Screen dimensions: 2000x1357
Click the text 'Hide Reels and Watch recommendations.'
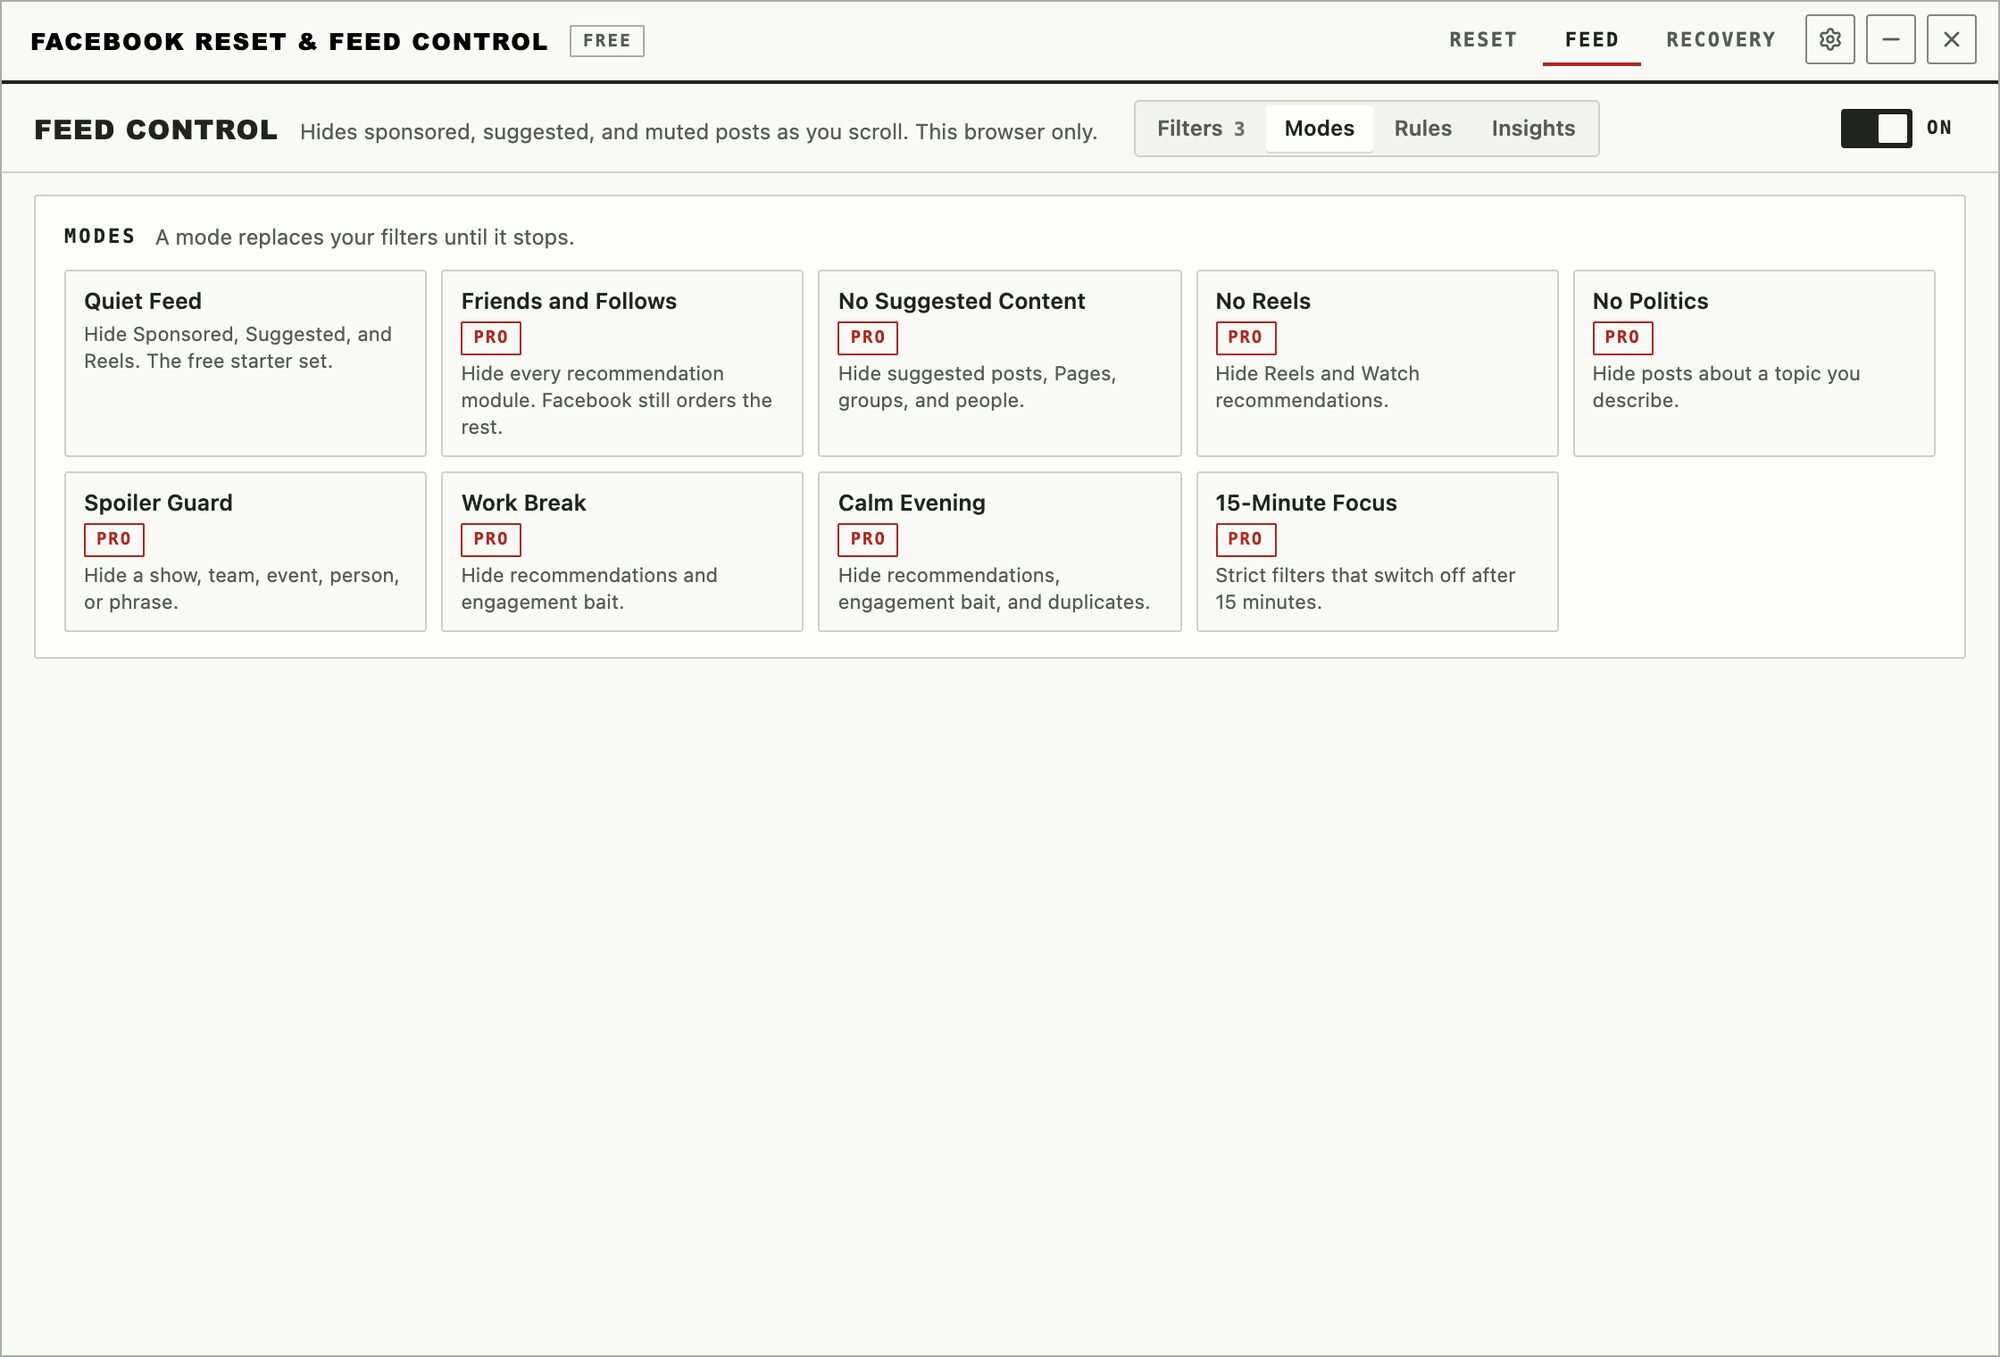1317,387
